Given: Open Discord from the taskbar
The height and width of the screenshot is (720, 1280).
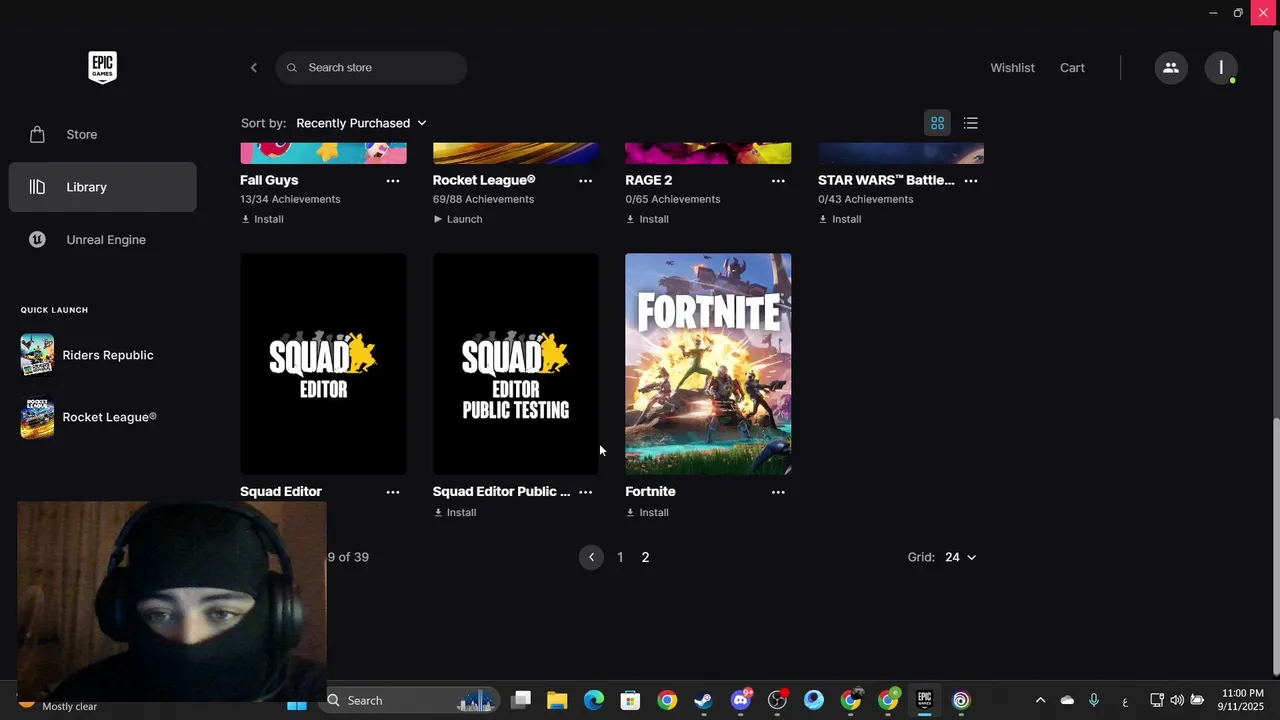Looking at the screenshot, I should (741, 700).
